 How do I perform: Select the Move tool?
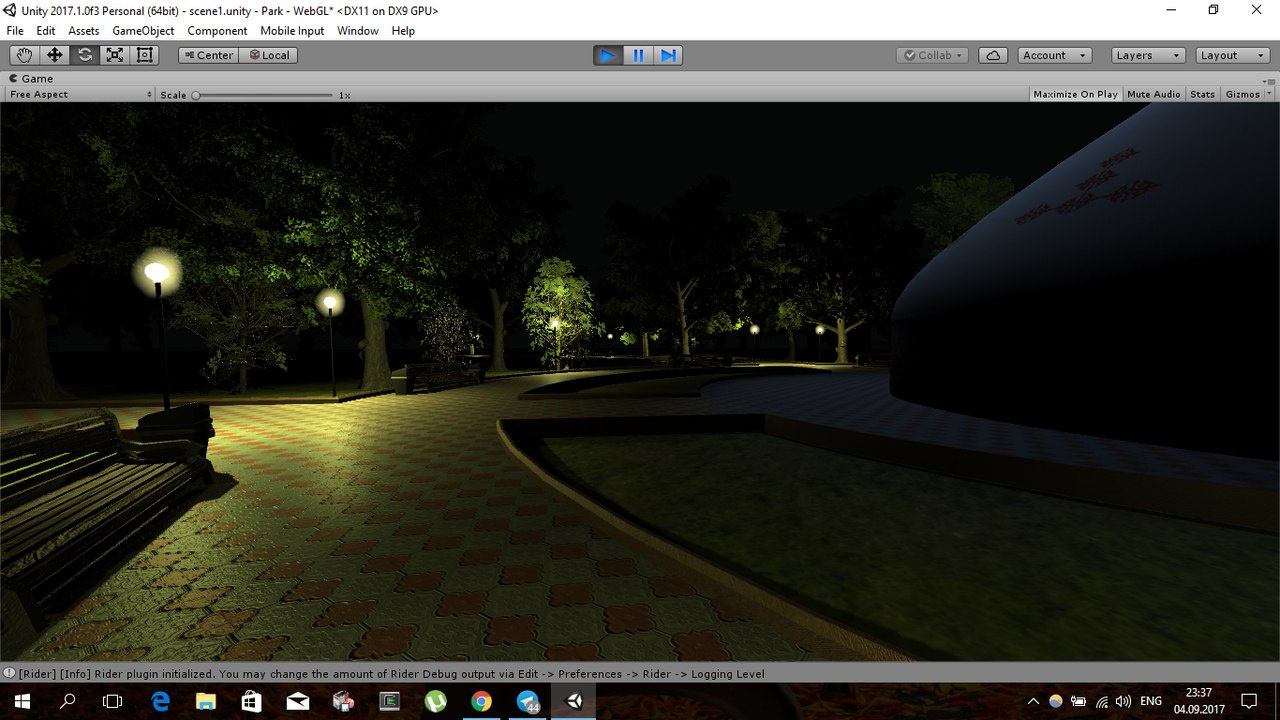click(x=54, y=55)
